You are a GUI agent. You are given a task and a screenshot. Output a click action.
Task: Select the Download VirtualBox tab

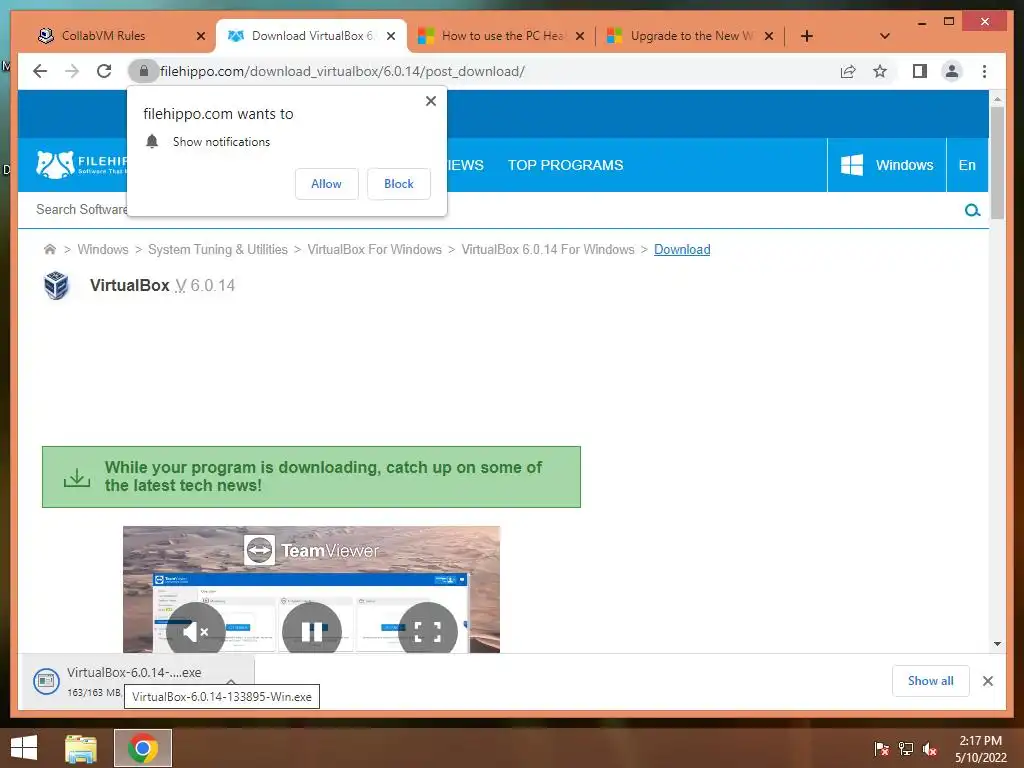pyautogui.click(x=312, y=36)
